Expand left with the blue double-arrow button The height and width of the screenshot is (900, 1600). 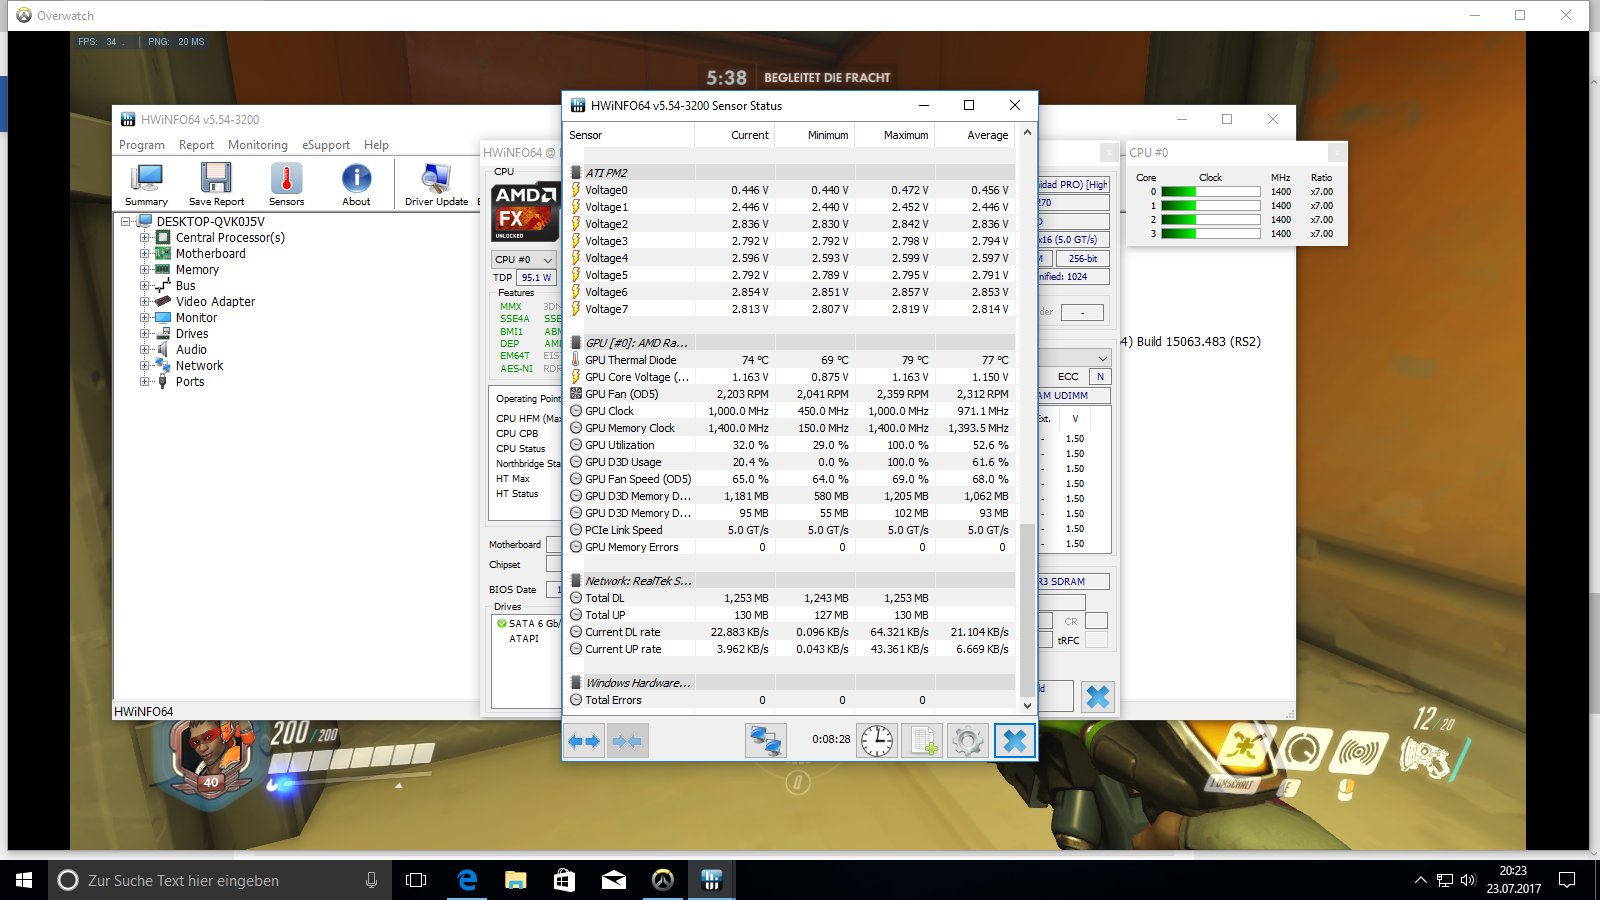tap(584, 741)
